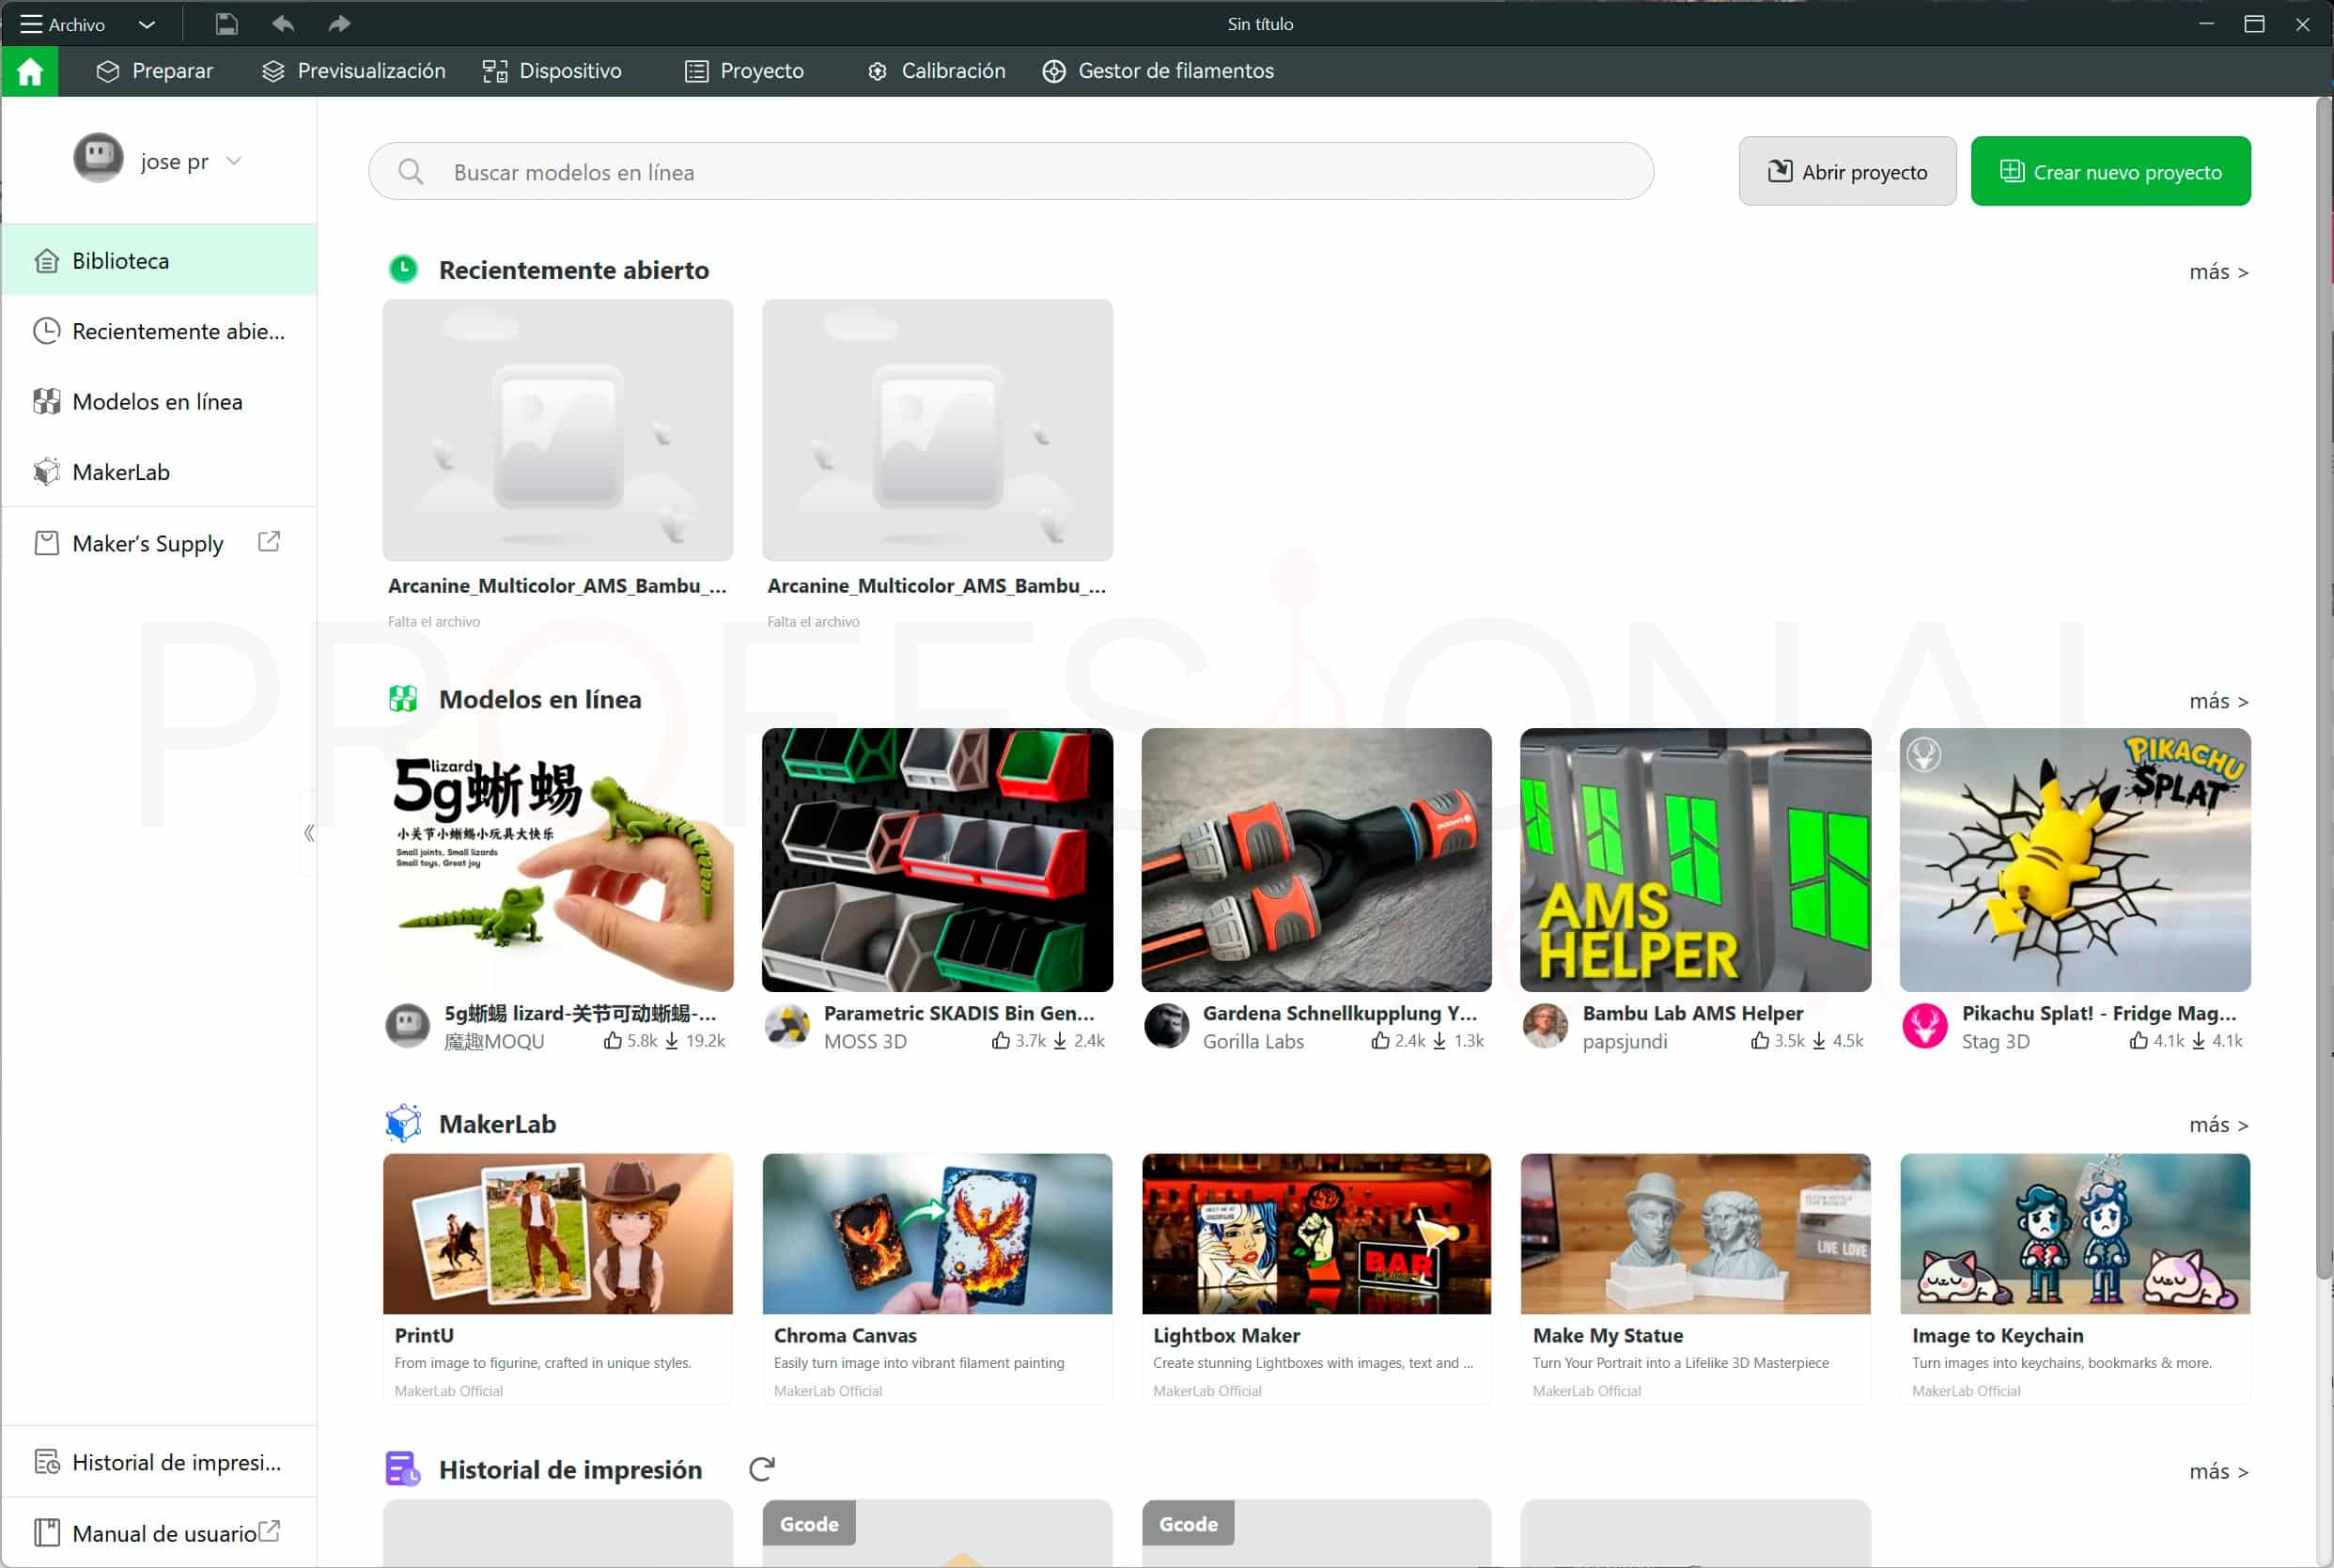The image size is (2334, 1568).
Task: Collapse the left sidebar panel
Action: (x=309, y=833)
